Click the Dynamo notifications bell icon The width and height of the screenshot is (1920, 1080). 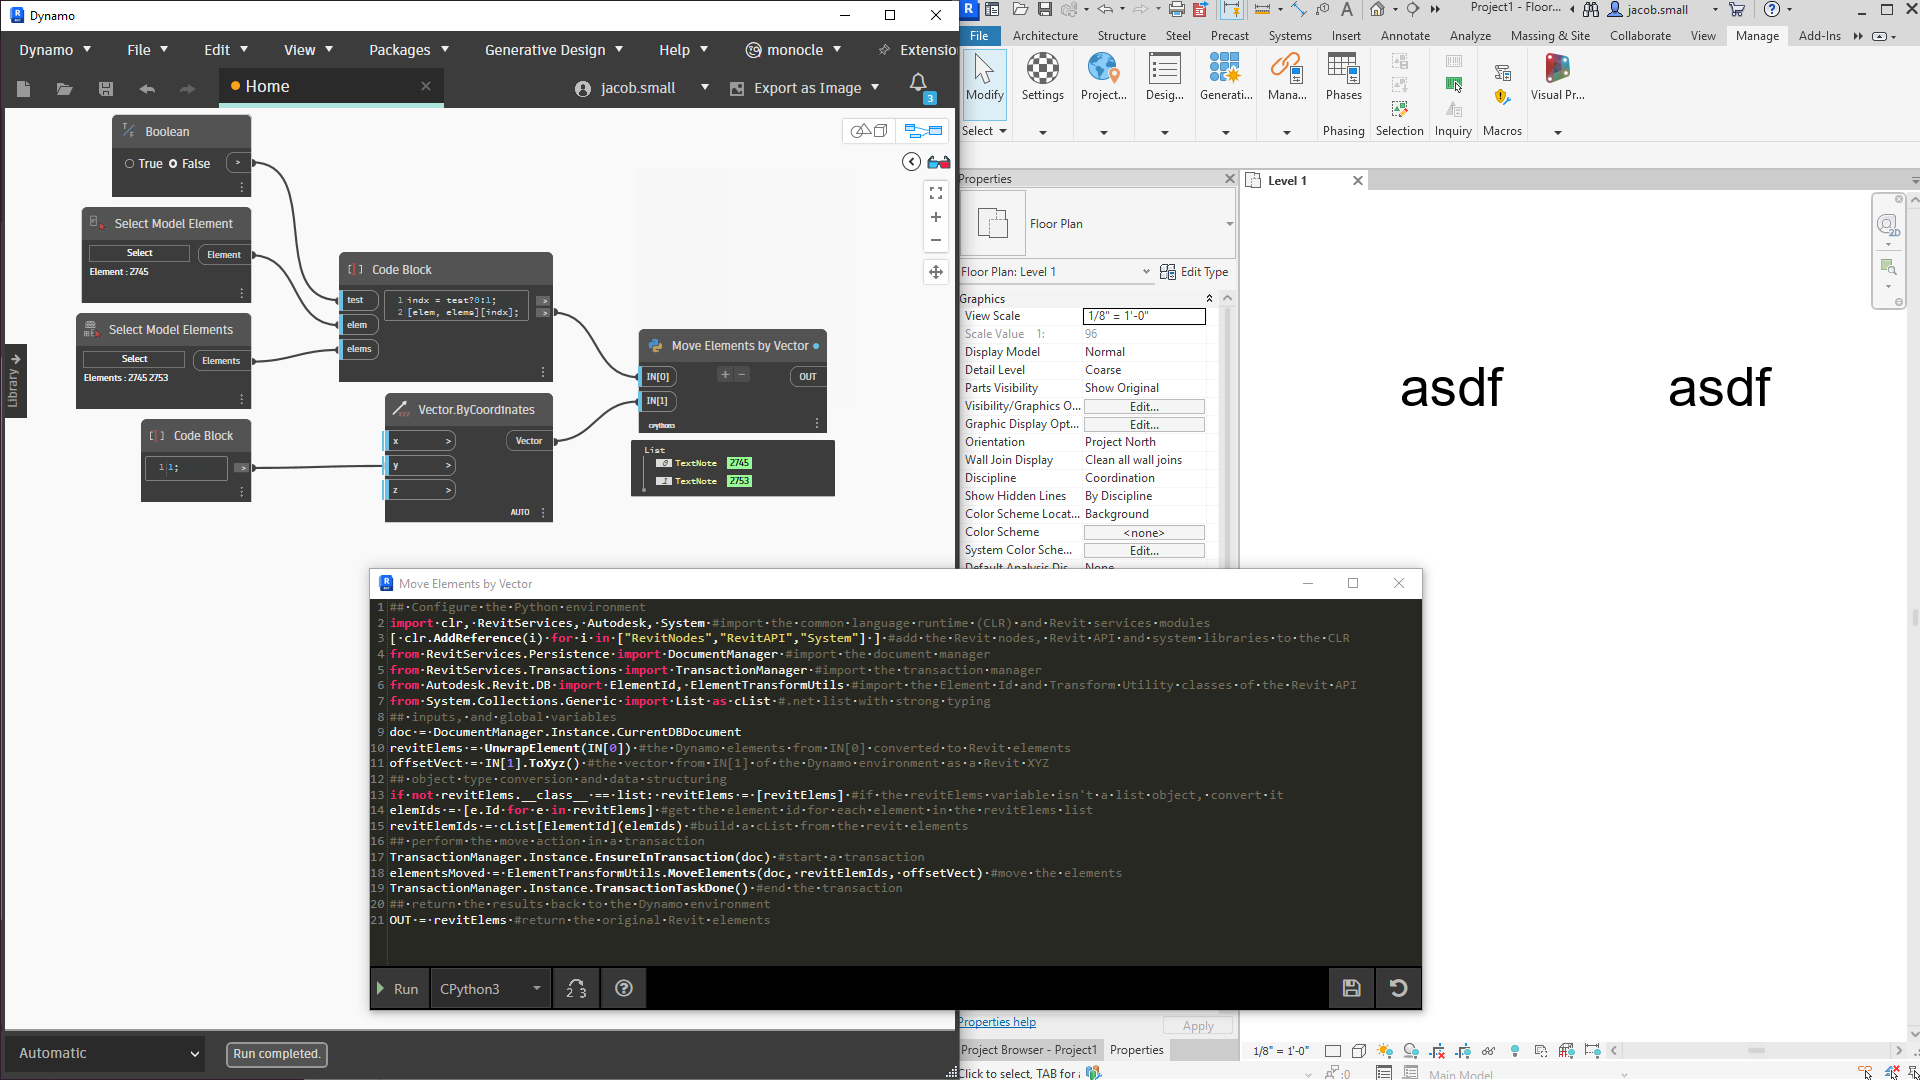click(x=918, y=84)
